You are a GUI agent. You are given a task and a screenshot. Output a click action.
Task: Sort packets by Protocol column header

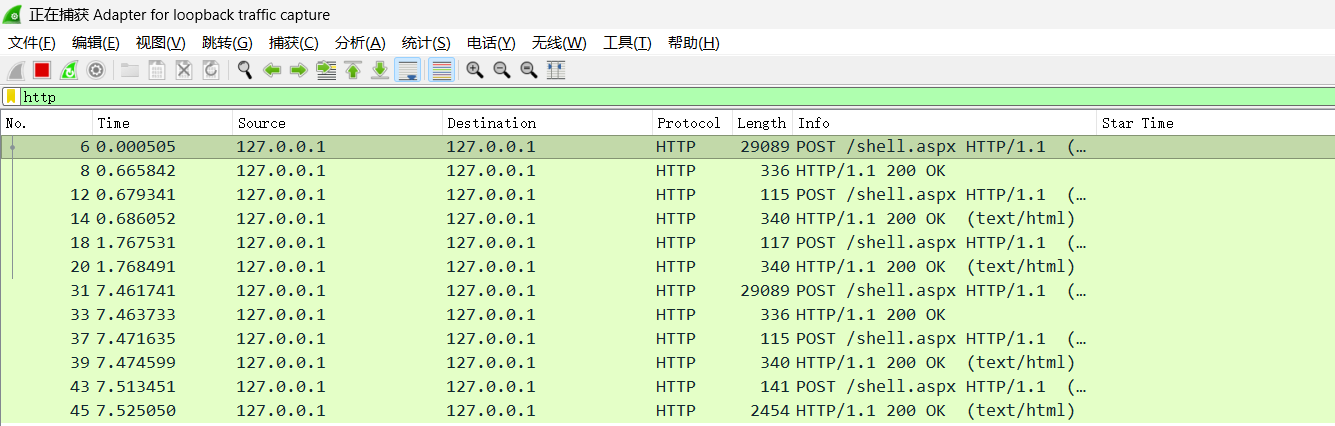click(688, 123)
